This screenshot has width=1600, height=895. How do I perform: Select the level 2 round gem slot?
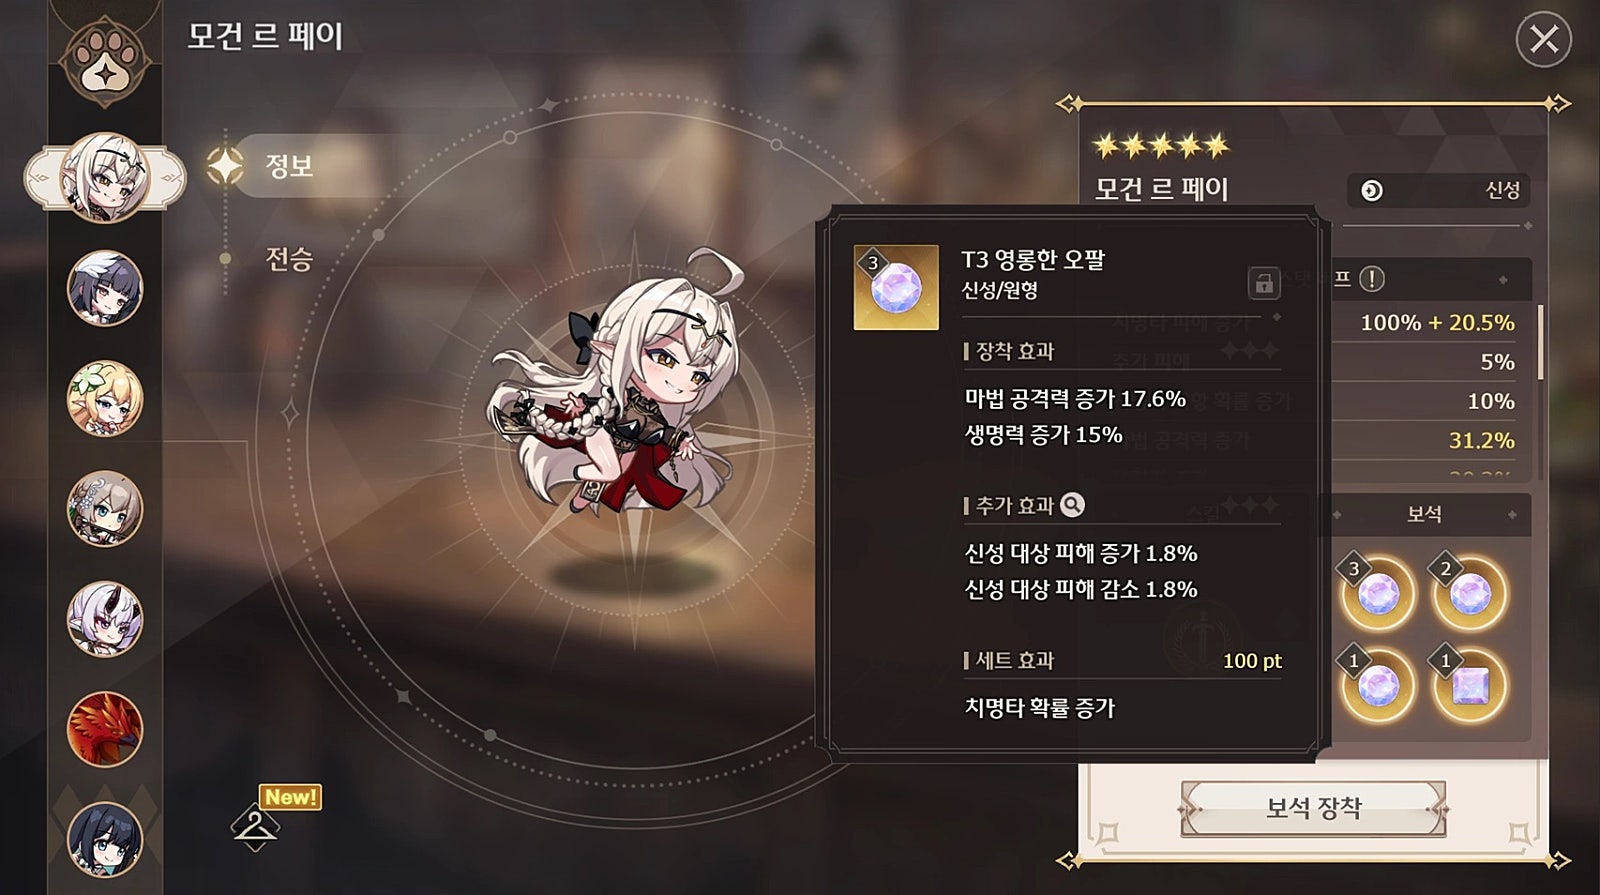point(1469,593)
